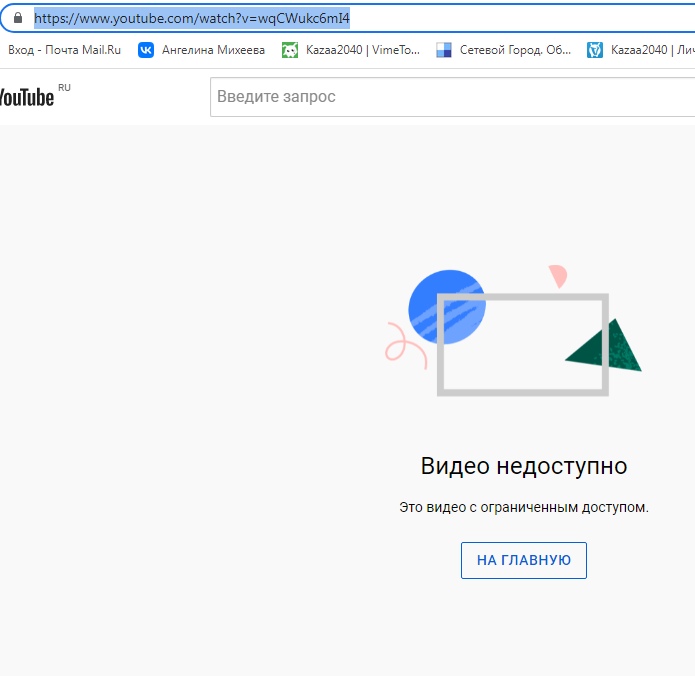The width and height of the screenshot is (695, 676).
Task: Select the highlighted YouTube URL in the address bar
Action: [x=192, y=19]
